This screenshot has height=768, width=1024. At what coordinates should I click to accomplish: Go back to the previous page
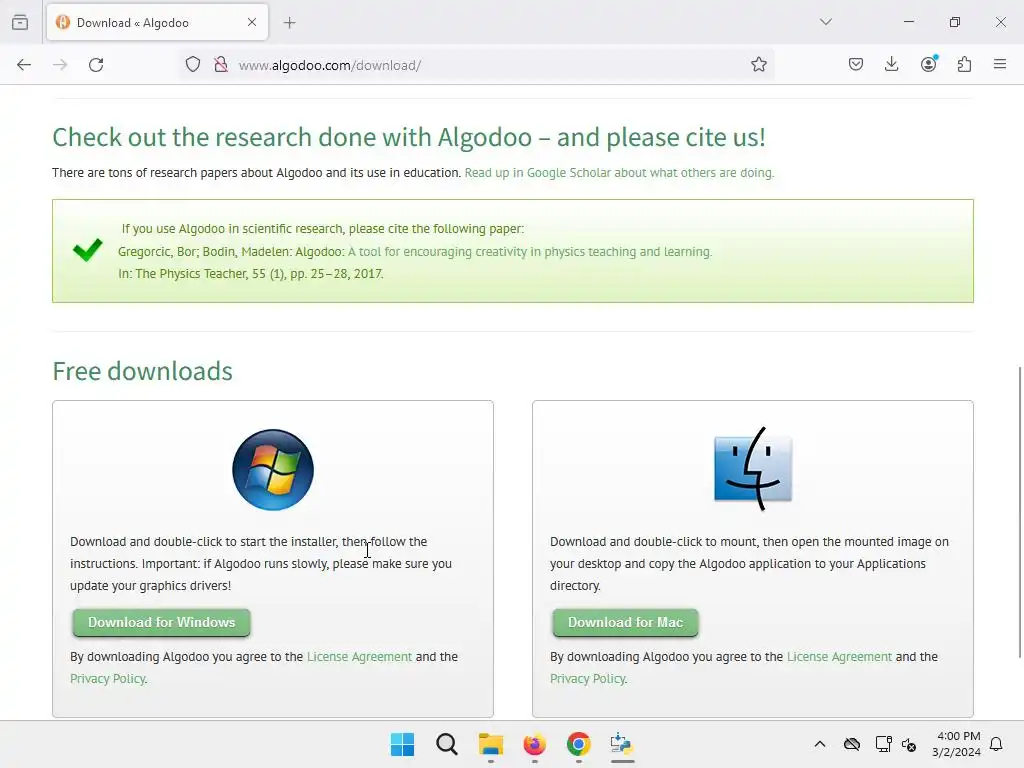[x=24, y=65]
